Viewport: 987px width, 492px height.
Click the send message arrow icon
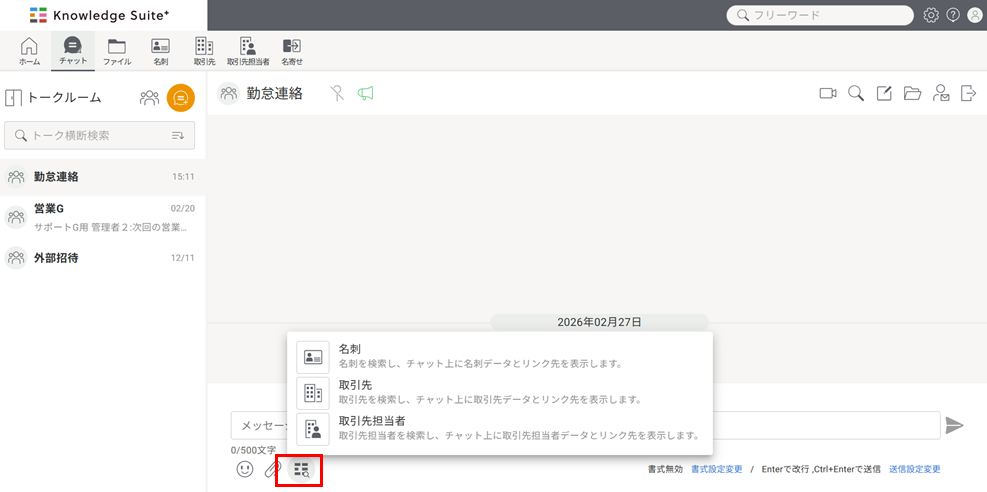(x=955, y=426)
